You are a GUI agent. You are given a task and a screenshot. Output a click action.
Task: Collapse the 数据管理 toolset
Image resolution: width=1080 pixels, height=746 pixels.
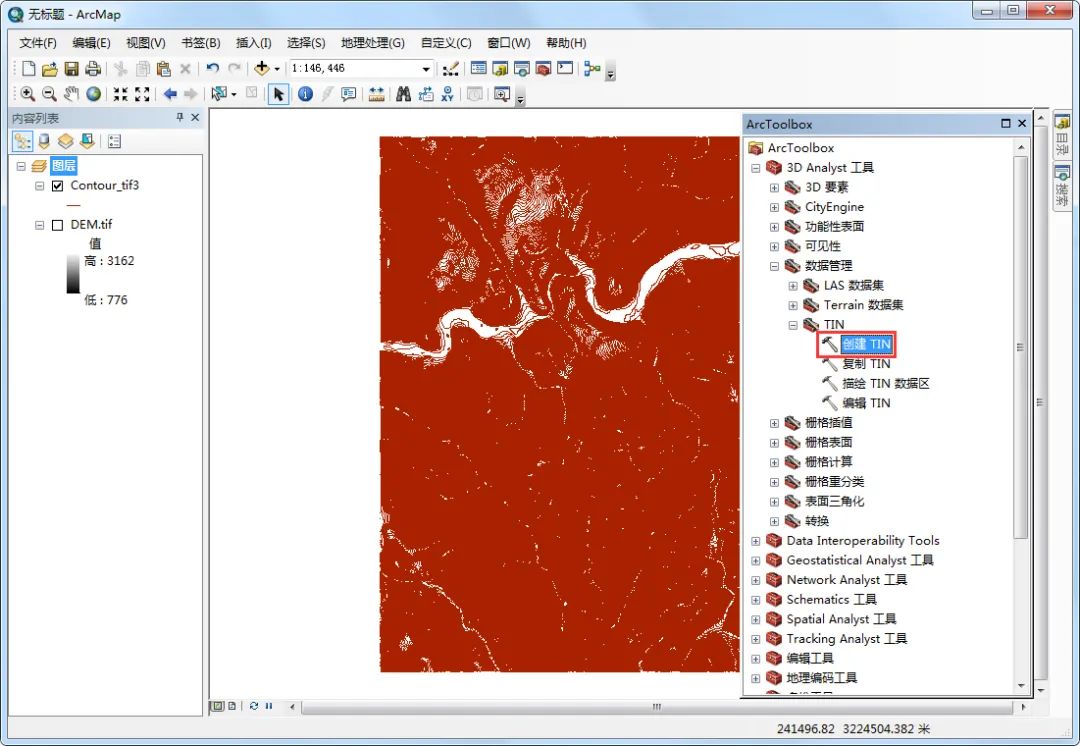[774, 266]
